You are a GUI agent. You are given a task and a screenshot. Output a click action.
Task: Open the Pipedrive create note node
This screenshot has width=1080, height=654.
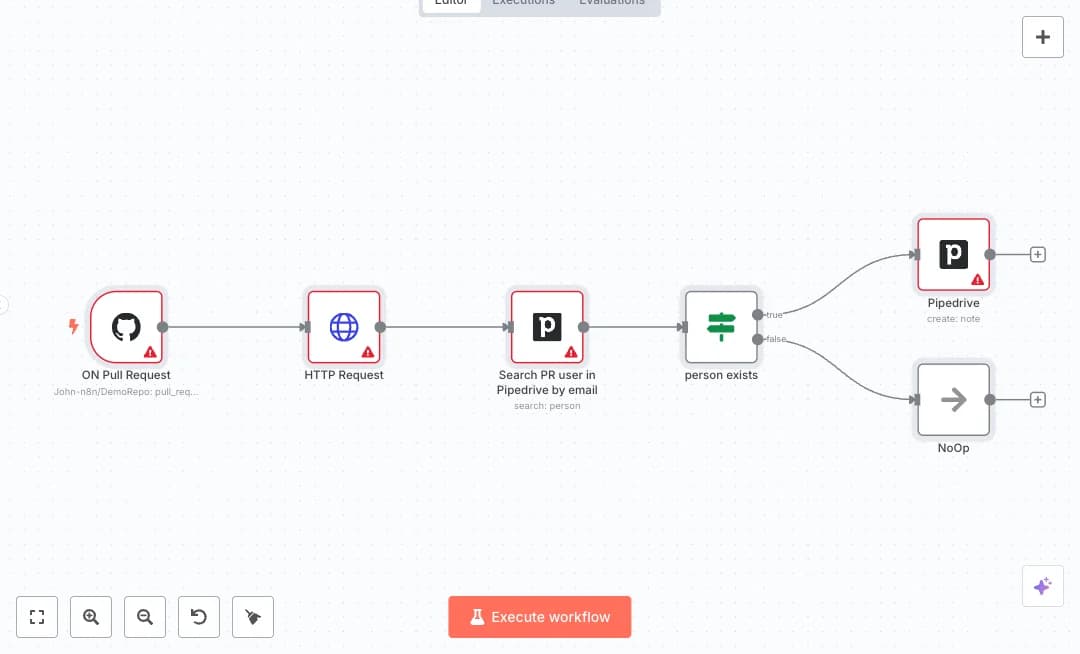pyautogui.click(x=953, y=253)
